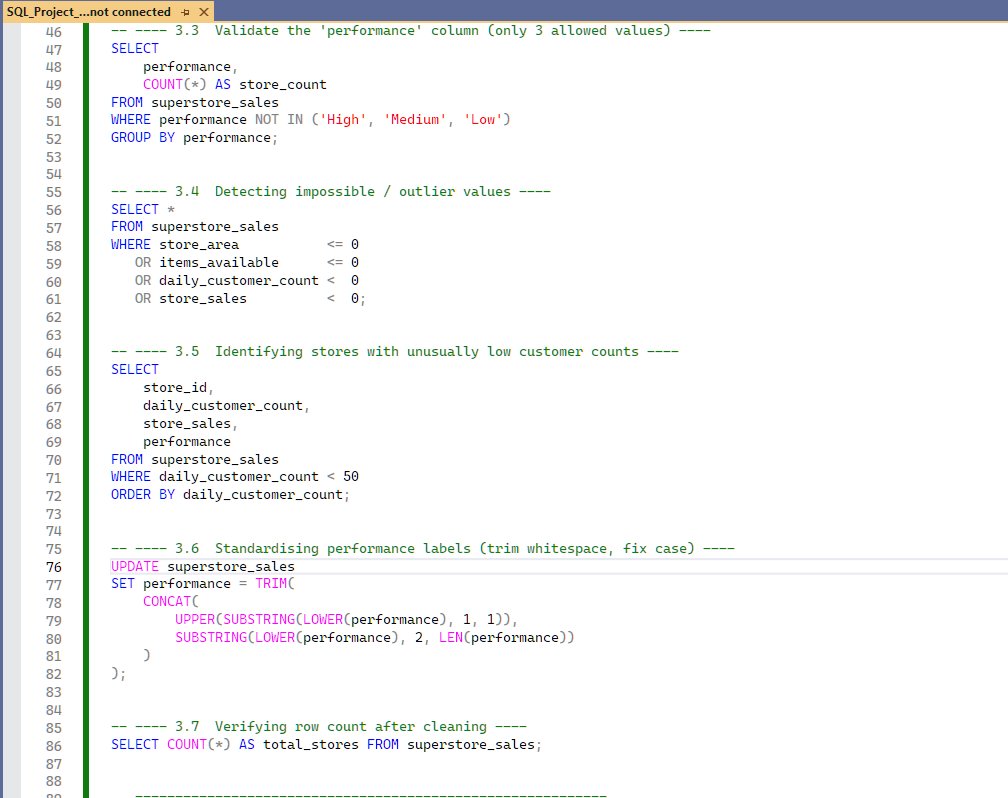Screen dimensions: 1008x798
Task: Click line number 76 in the gutter
Action: coord(54,567)
